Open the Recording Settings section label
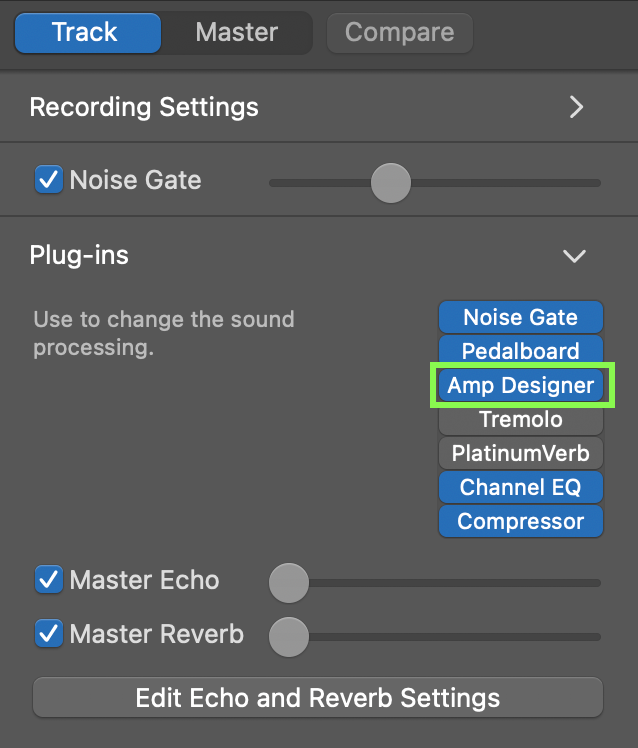This screenshot has width=638, height=748. point(144,107)
